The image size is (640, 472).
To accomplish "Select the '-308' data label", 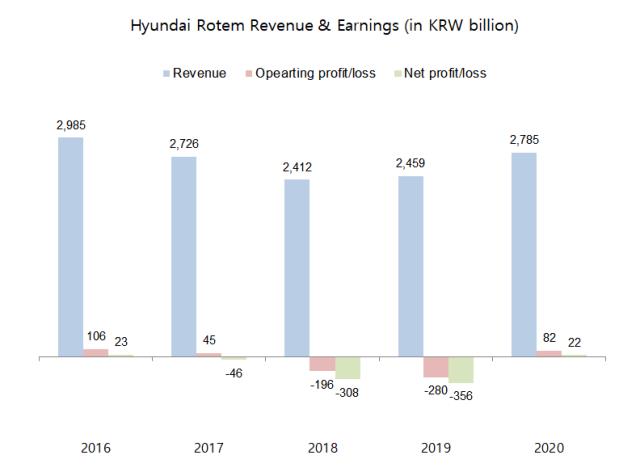I will pos(347,393).
